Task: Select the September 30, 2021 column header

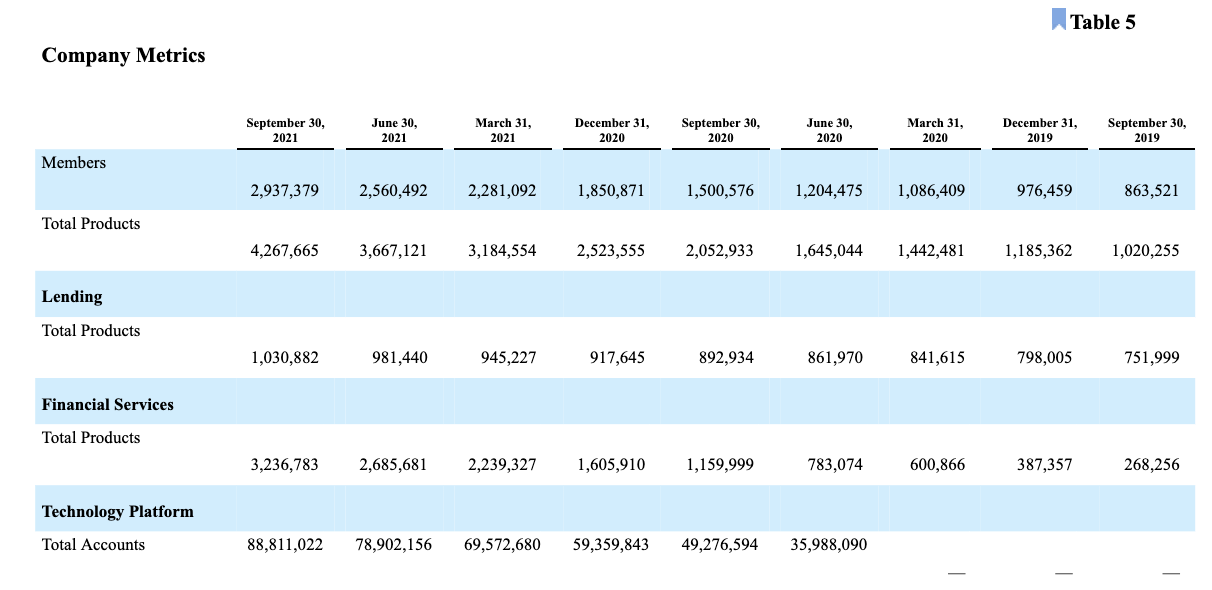Action: coord(285,130)
